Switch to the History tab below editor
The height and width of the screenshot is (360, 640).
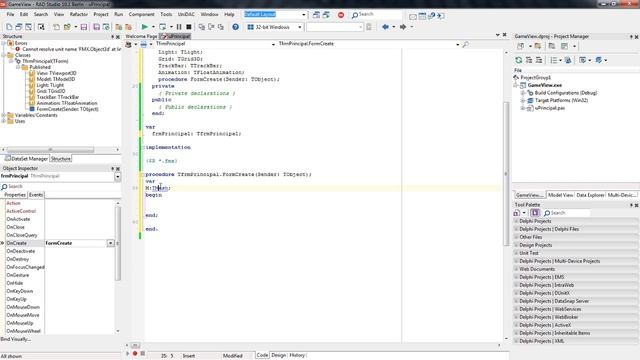click(x=297, y=355)
